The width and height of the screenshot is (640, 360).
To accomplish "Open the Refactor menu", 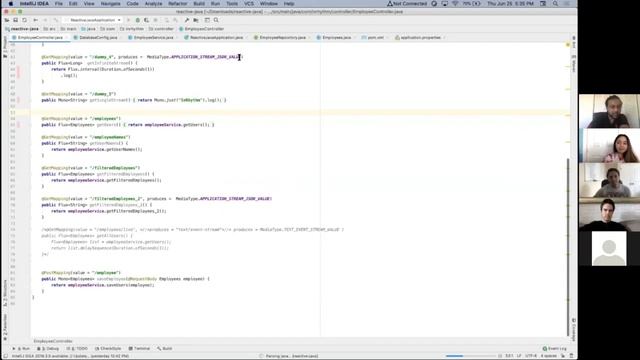I will click(x=178, y=4).
